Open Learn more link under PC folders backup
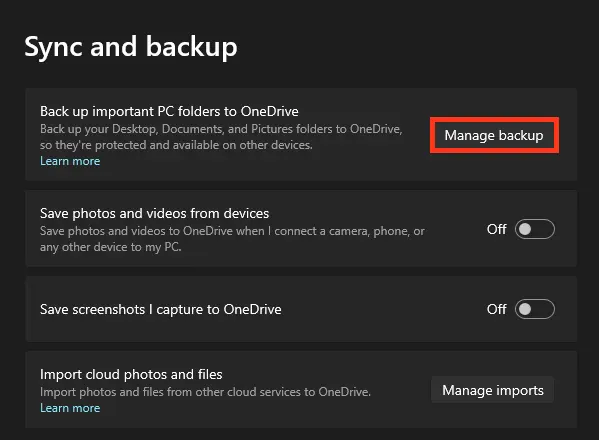Image resolution: width=599 pixels, height=440 pixels. pyautogui.click(x=70, y=161)
